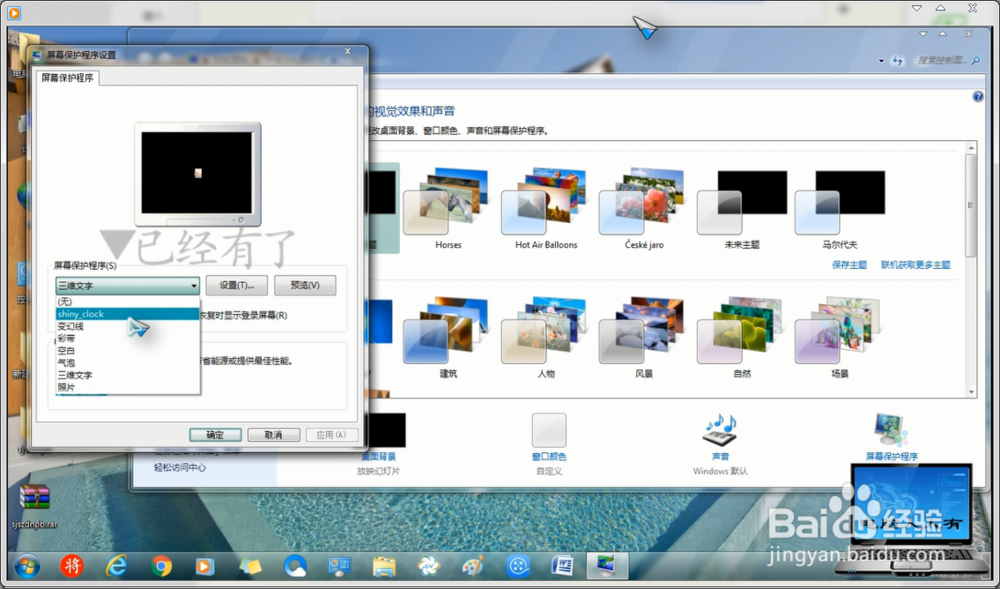This screenshot has height=589, width=1000.
Task: Choose the 场景 Aero theme
Action: pyautogui.click(x=840, y=337)
